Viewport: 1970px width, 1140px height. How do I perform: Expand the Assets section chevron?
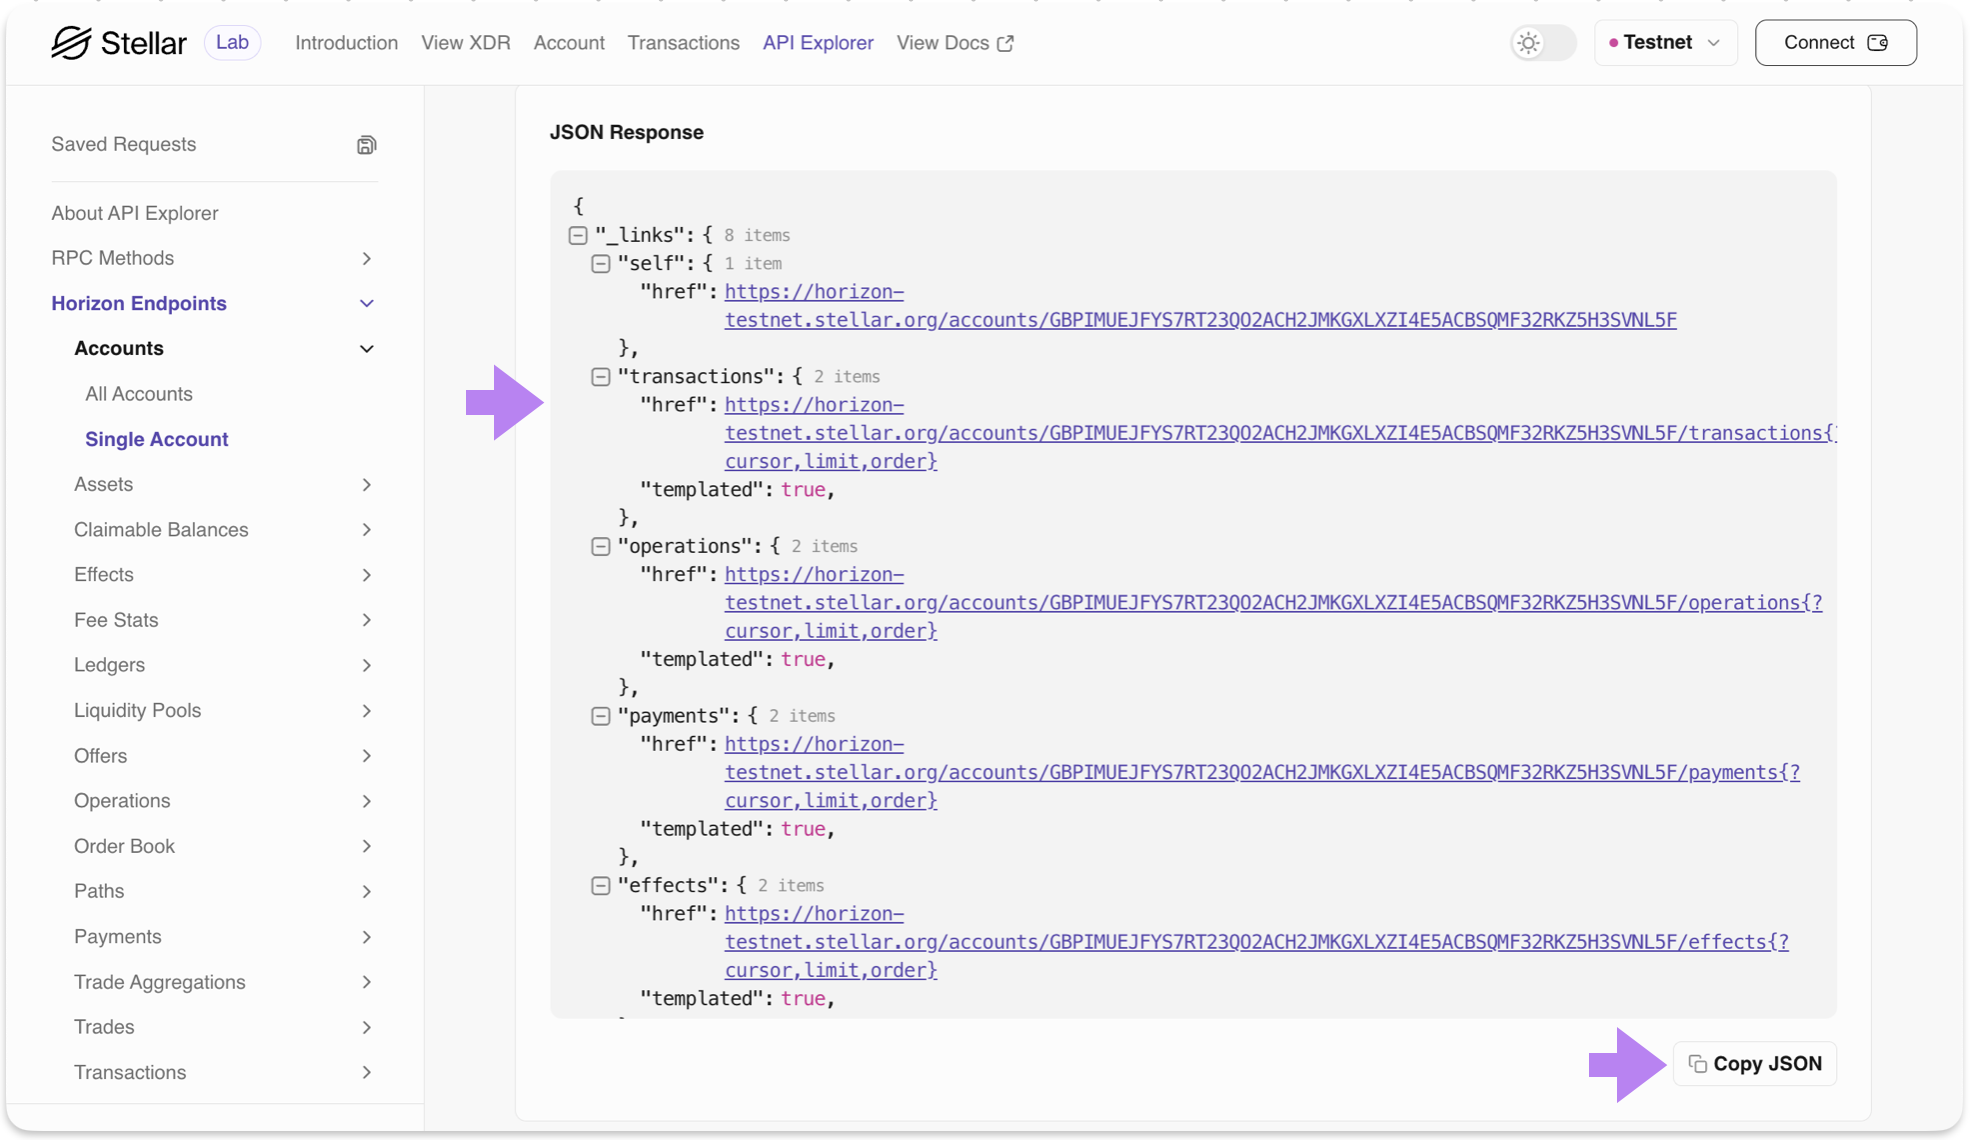tap(367, 485)
